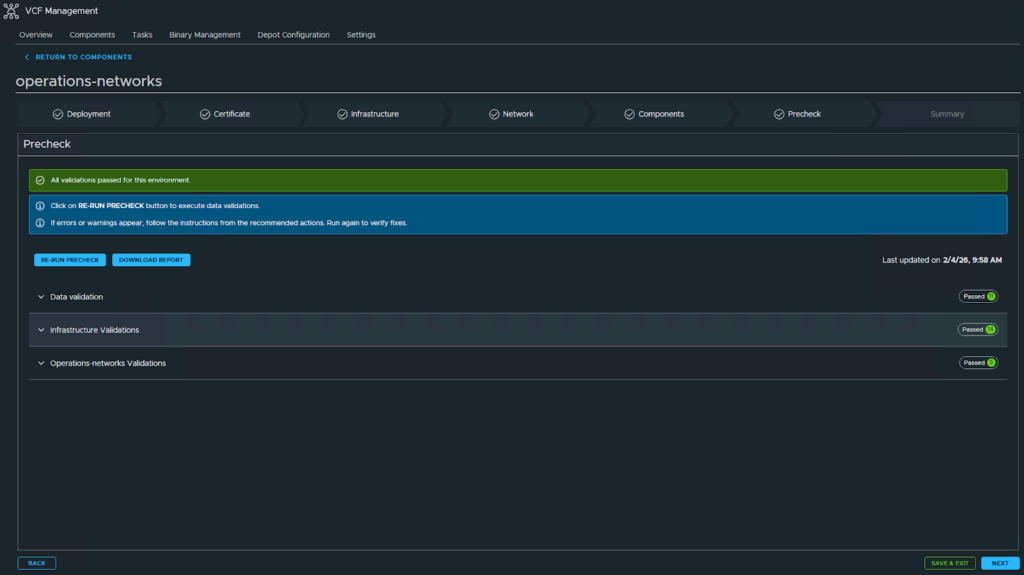Open the Components tab in top navigation
This screenshot has width=1024, height=575.
(92, 35)
